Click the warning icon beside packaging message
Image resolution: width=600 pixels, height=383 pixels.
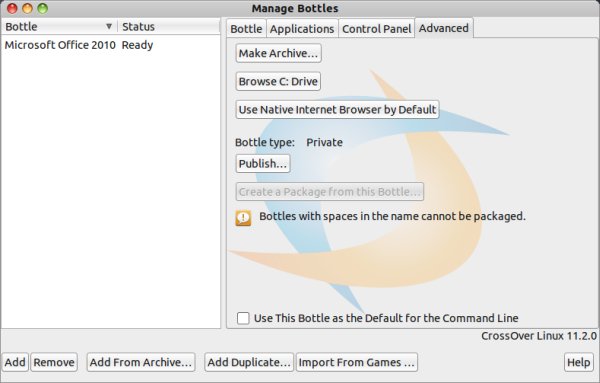point(243,218)
